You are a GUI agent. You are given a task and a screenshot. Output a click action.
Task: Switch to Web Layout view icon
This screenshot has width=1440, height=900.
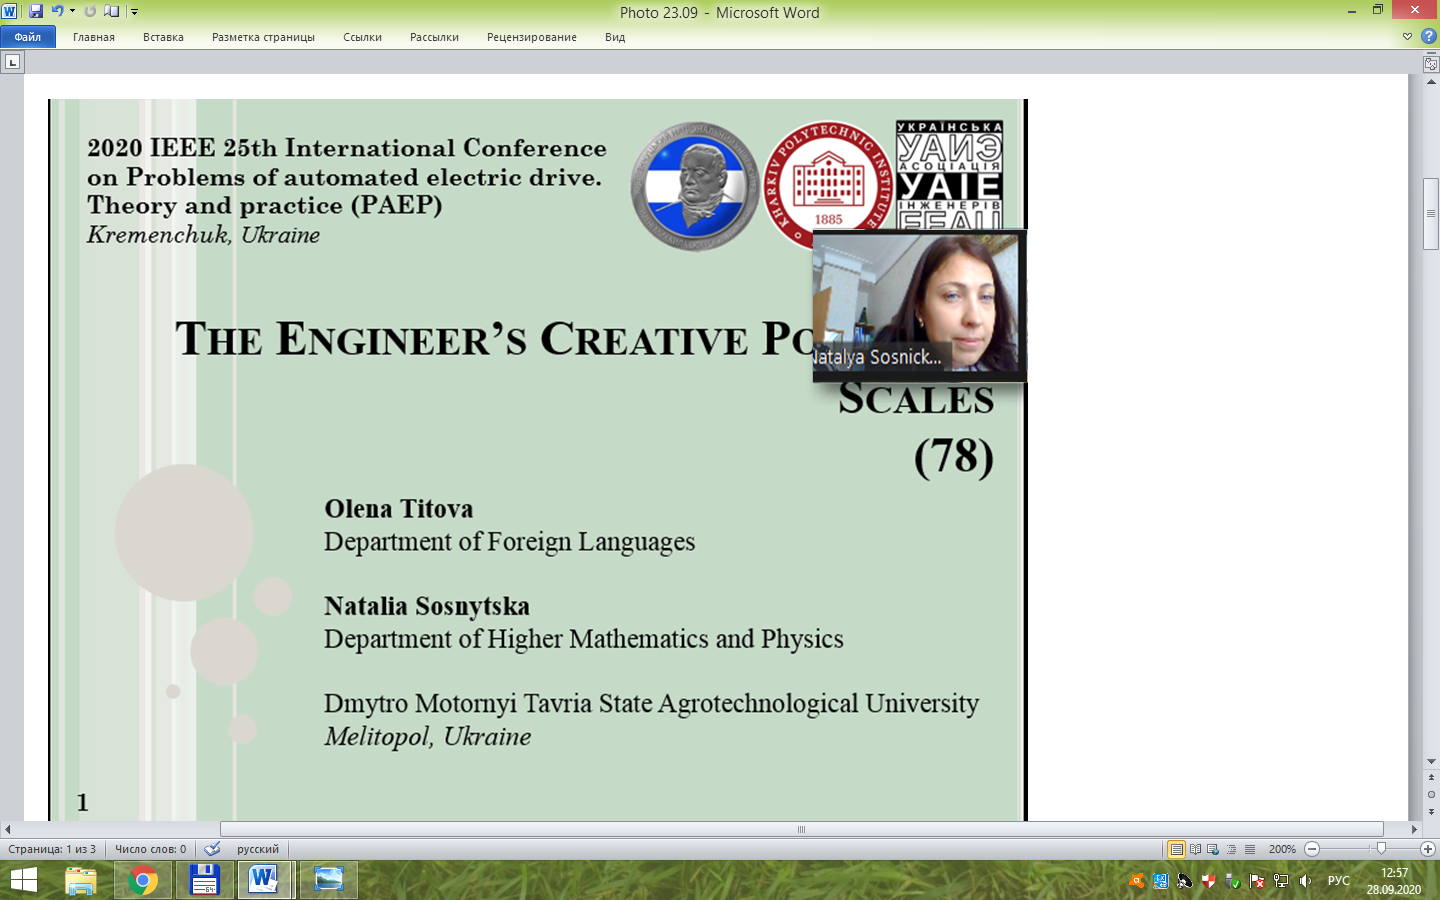coord(1213,849)
